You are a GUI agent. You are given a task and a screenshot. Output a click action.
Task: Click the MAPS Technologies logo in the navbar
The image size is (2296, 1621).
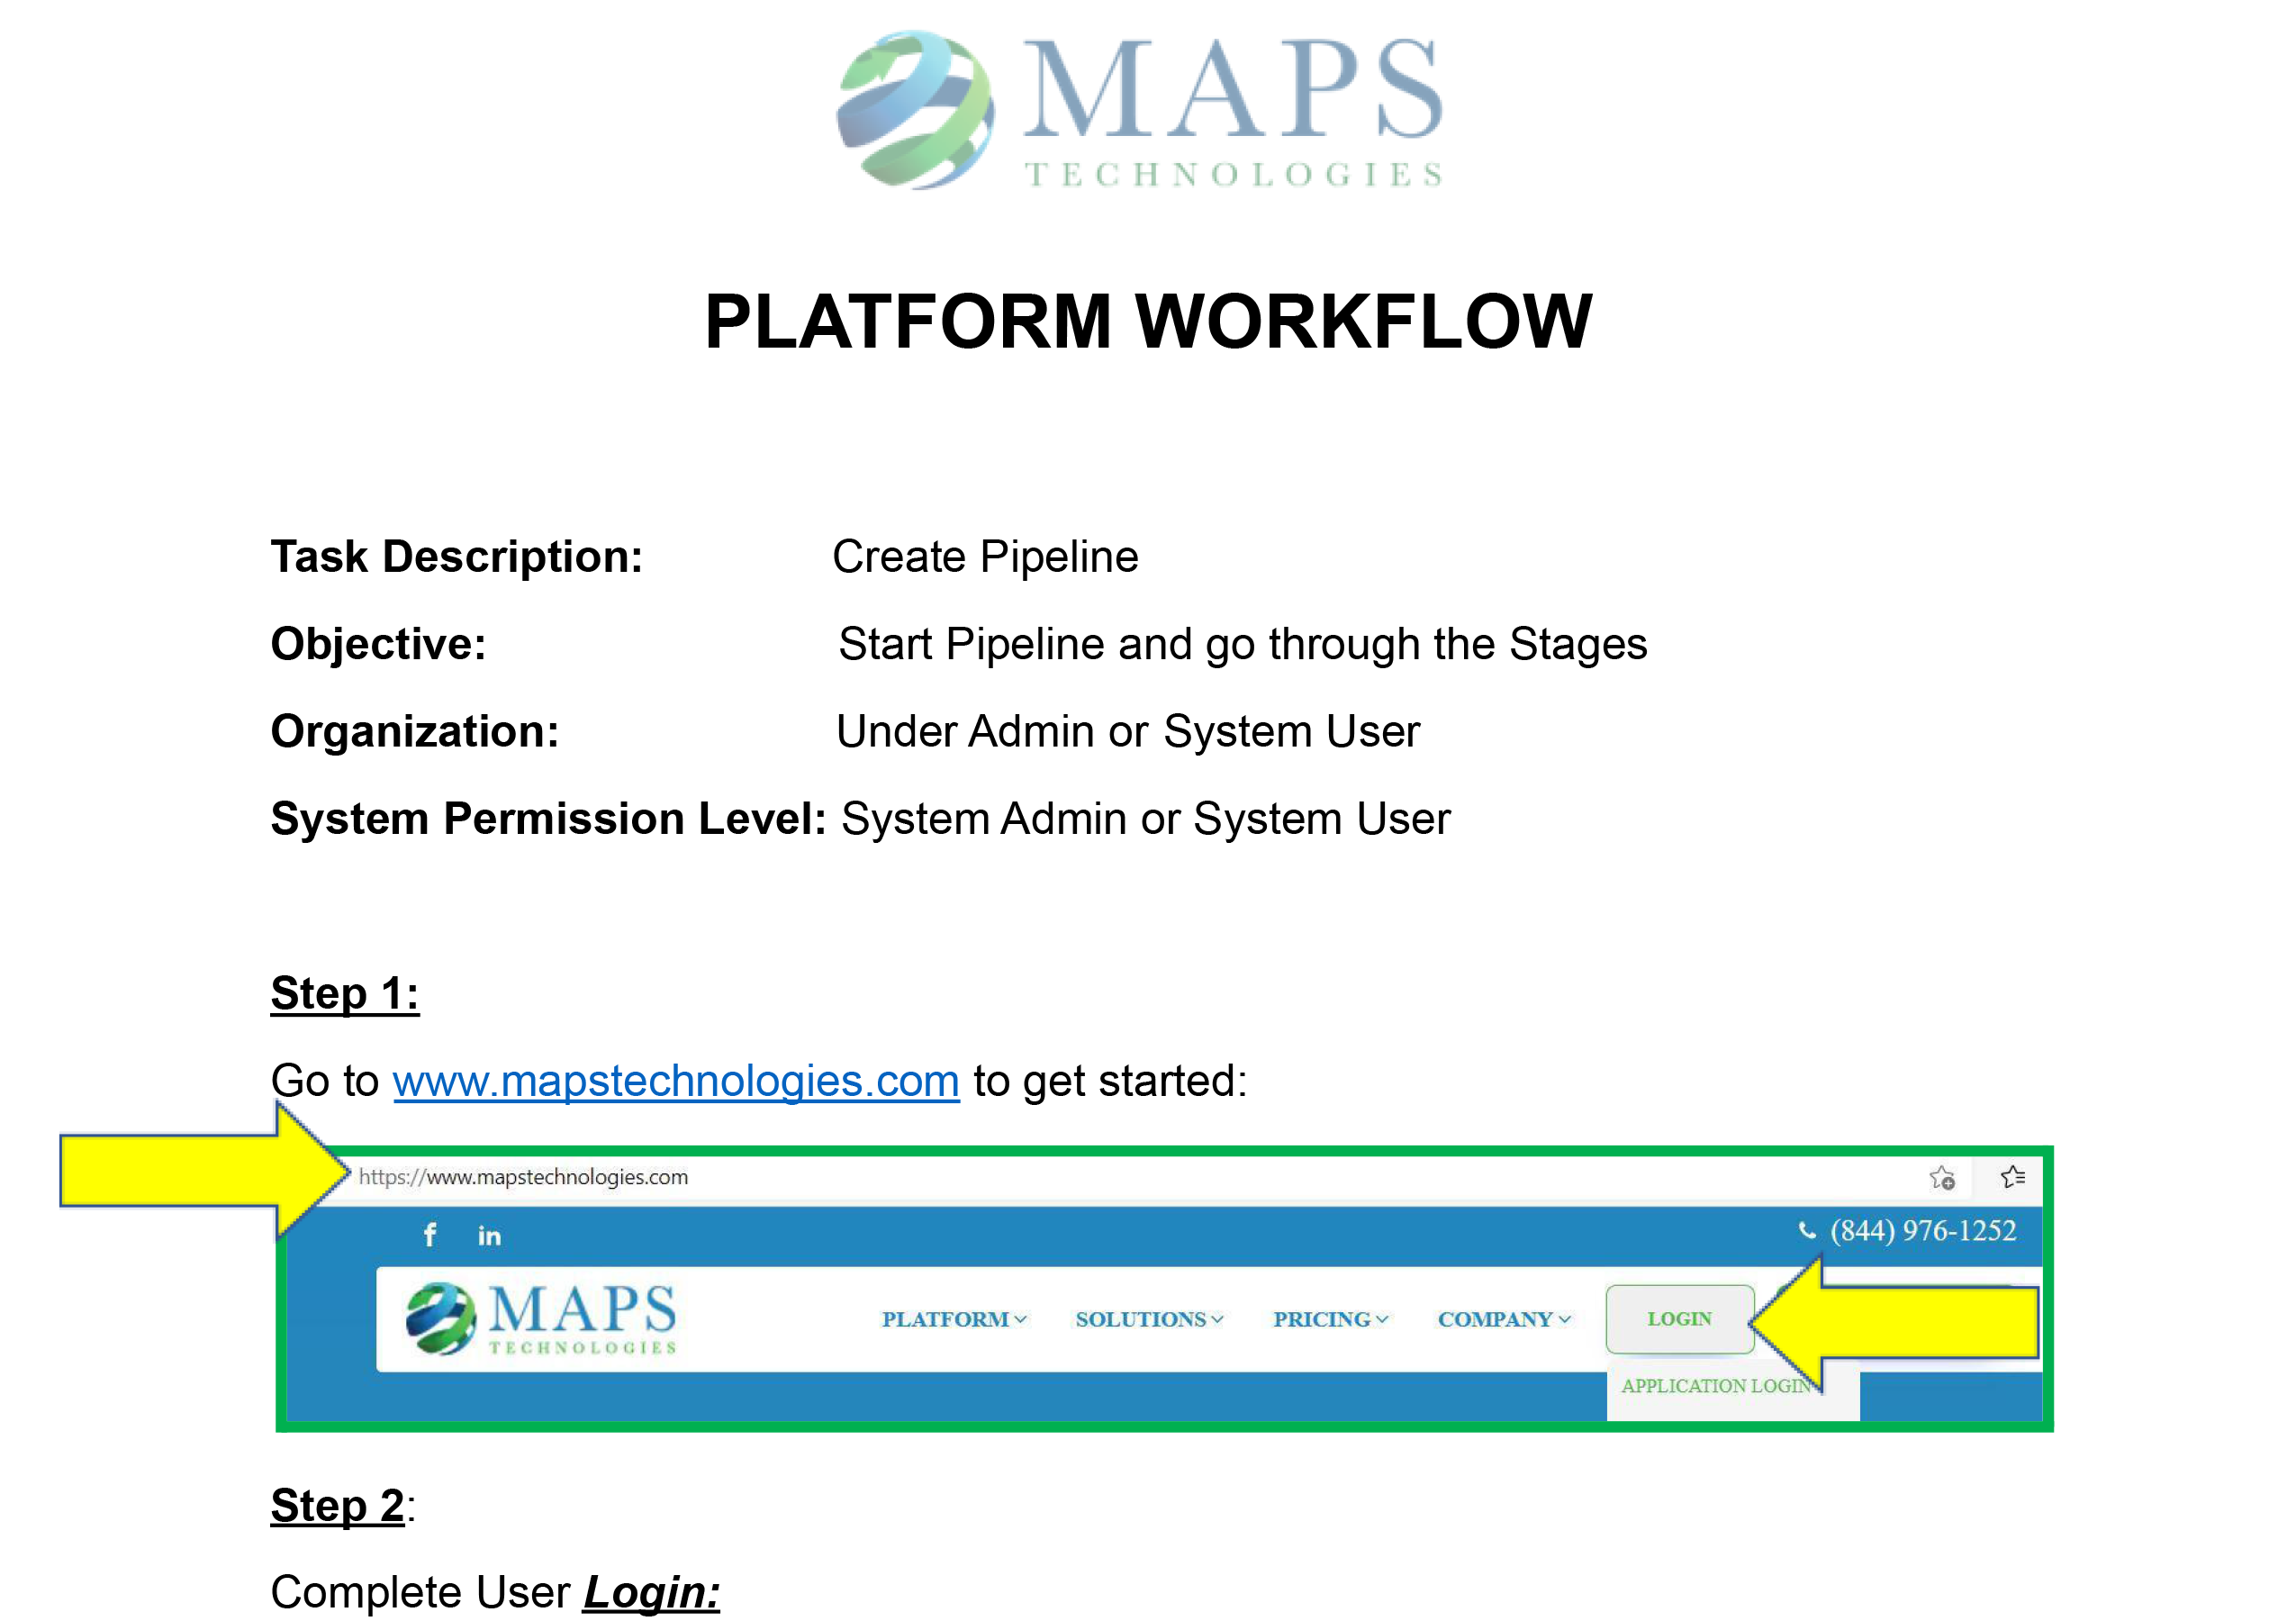coord(541,1319)
